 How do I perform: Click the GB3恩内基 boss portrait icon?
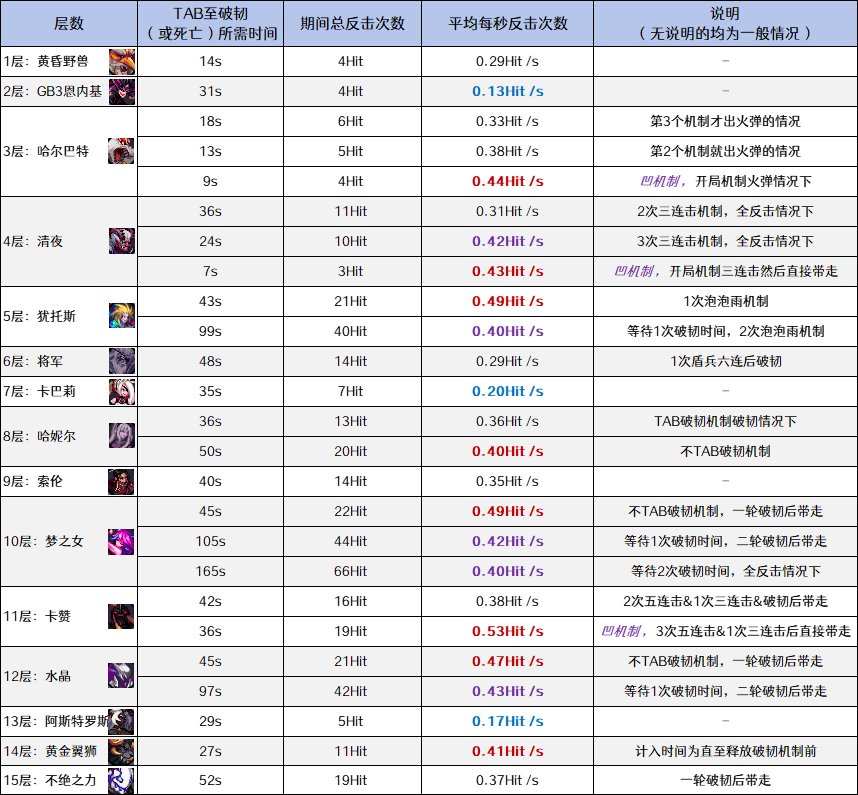122,91
